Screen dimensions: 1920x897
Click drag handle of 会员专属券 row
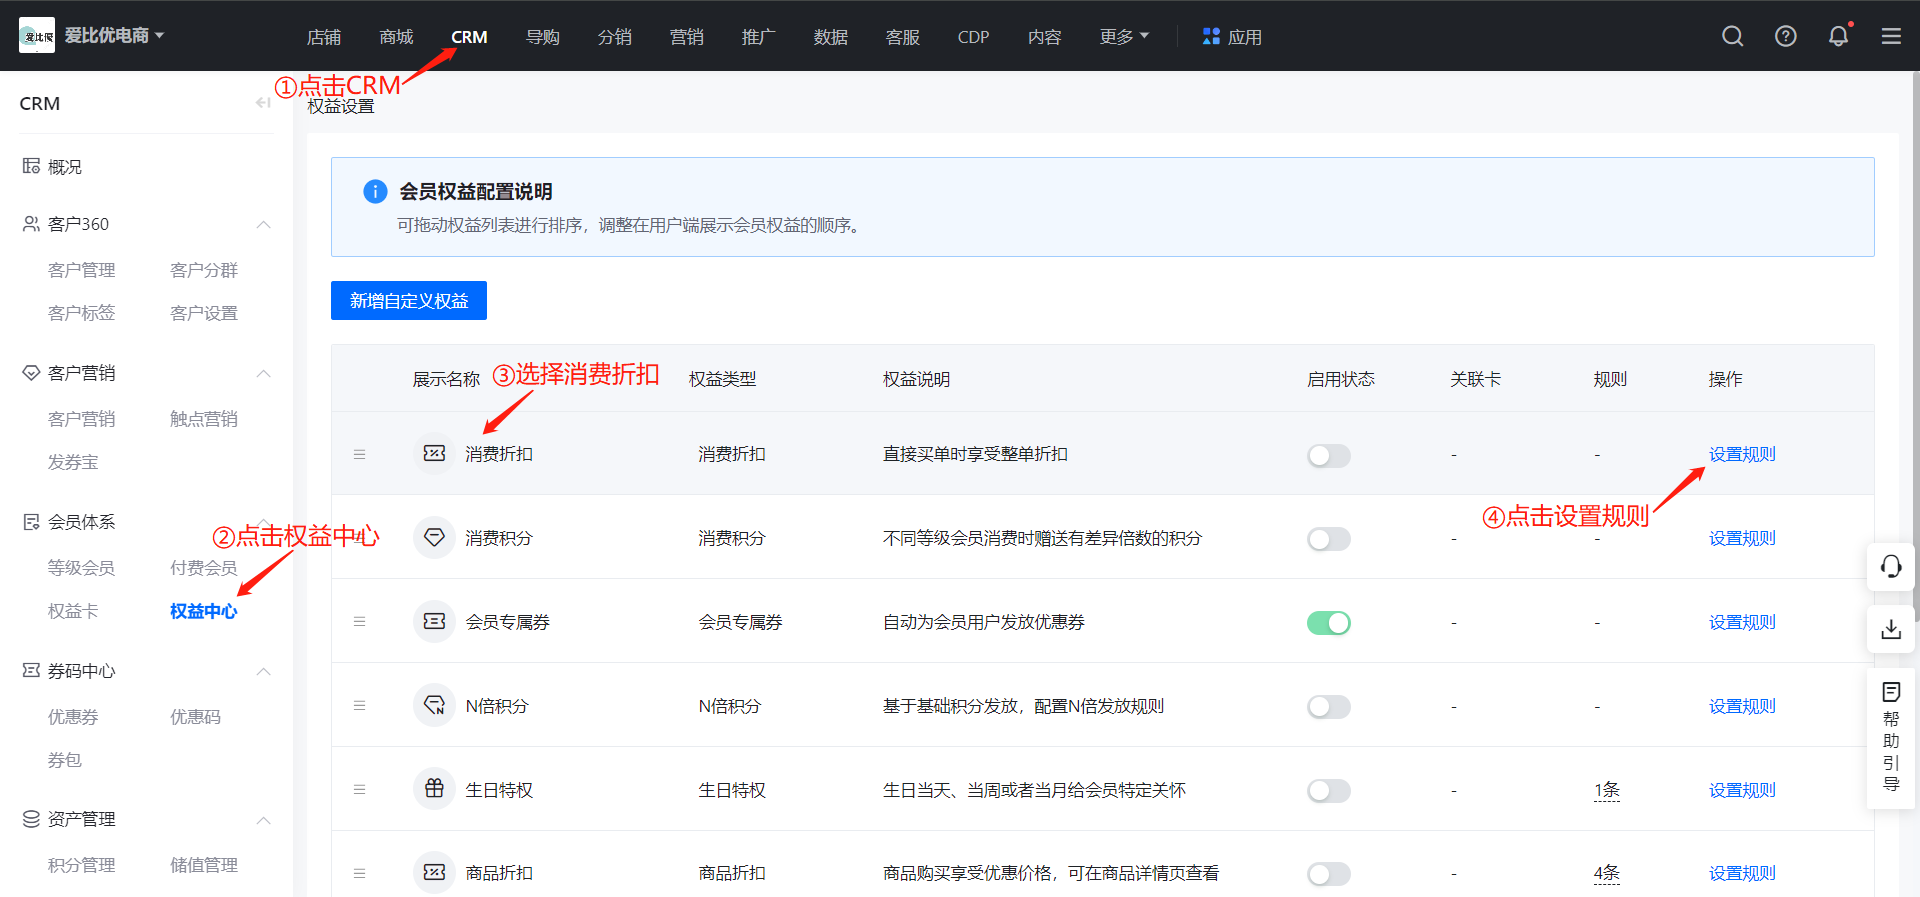359,622
